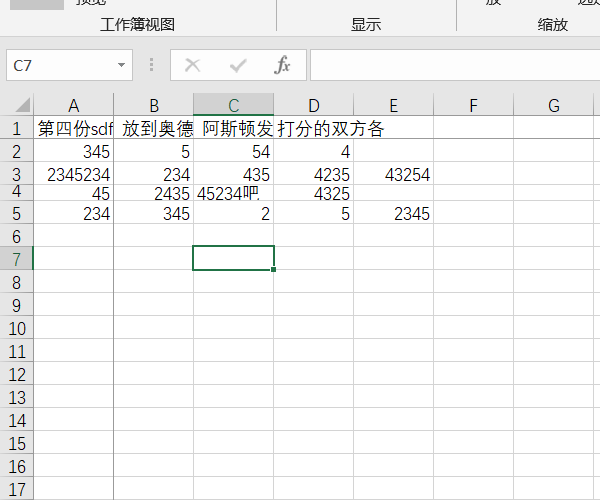Select row 3 header
The width and height of the screenshot is (600, 500).
tap(16, 174)
